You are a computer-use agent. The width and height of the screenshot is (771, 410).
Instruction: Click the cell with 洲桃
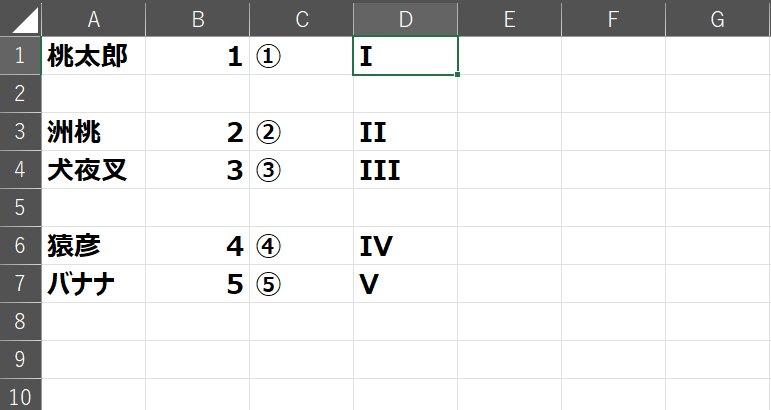click(93, 132)
